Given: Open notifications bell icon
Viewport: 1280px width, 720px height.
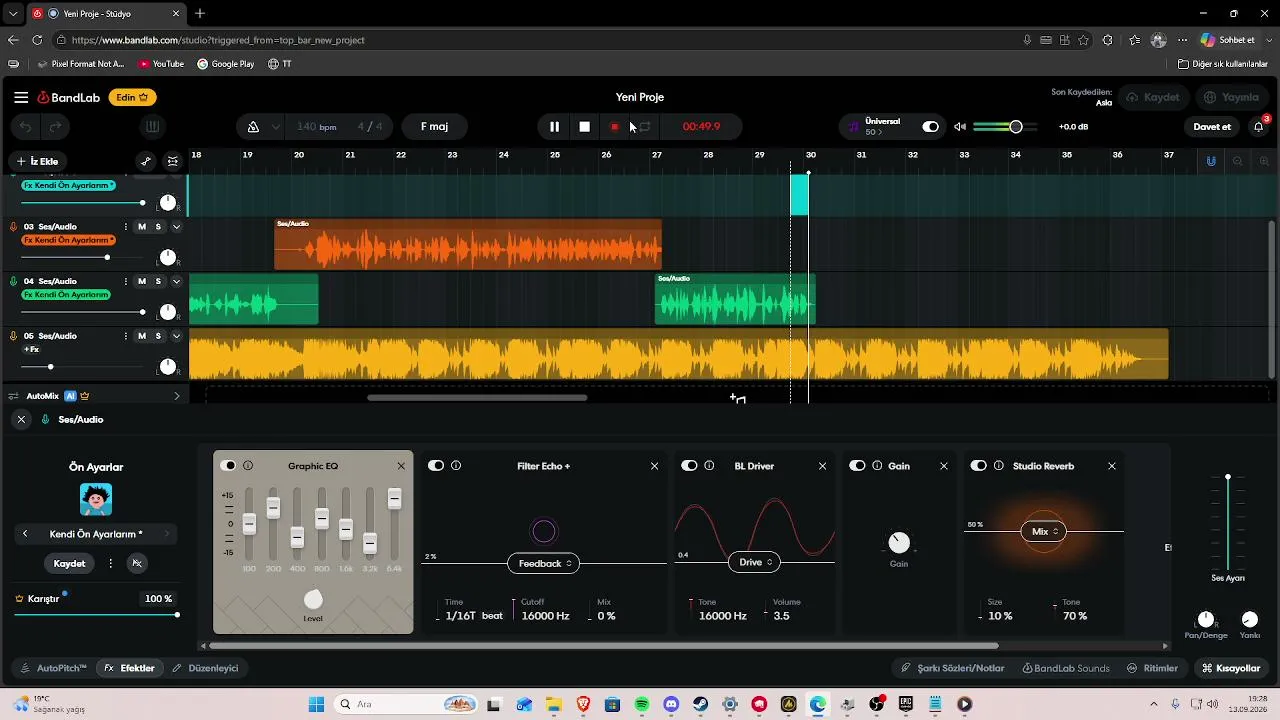Looking at the screenshot, I should pos(1259,127).
